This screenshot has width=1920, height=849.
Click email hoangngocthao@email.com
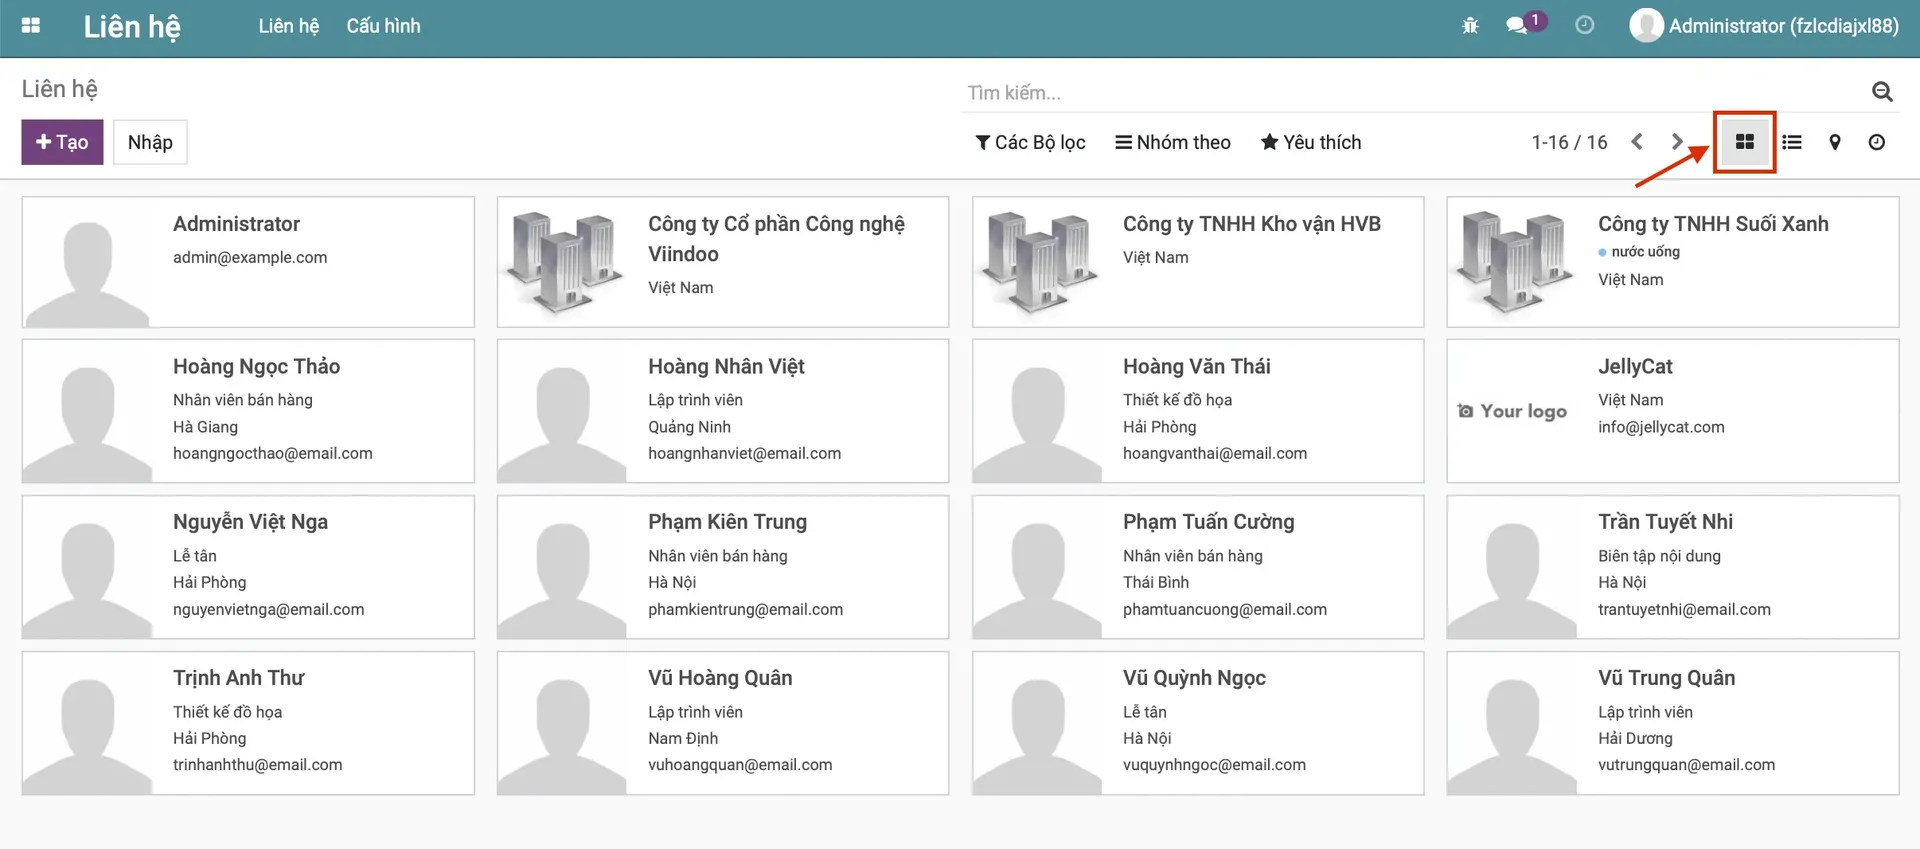tap(273, 453)
